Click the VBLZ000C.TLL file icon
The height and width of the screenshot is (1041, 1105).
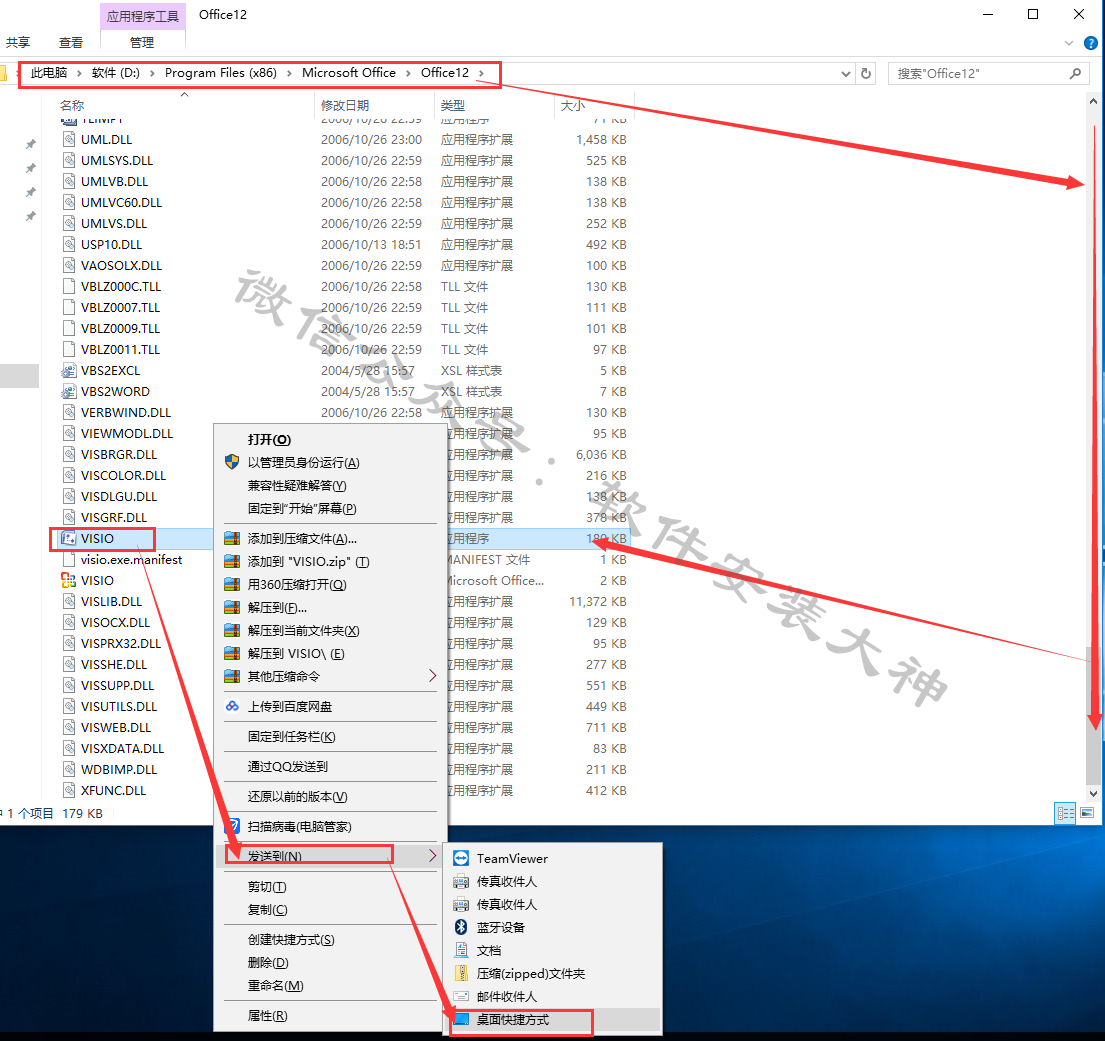68,286
